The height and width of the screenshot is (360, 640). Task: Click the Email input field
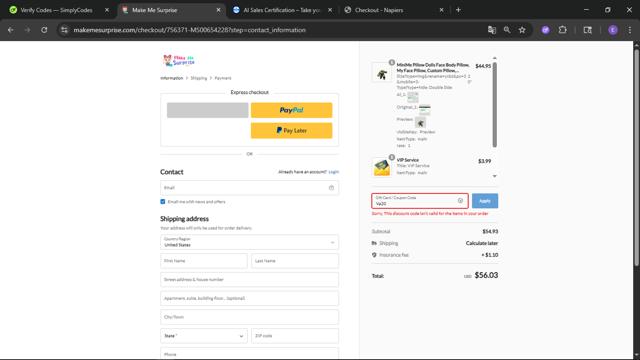click(x=249, y=188)
